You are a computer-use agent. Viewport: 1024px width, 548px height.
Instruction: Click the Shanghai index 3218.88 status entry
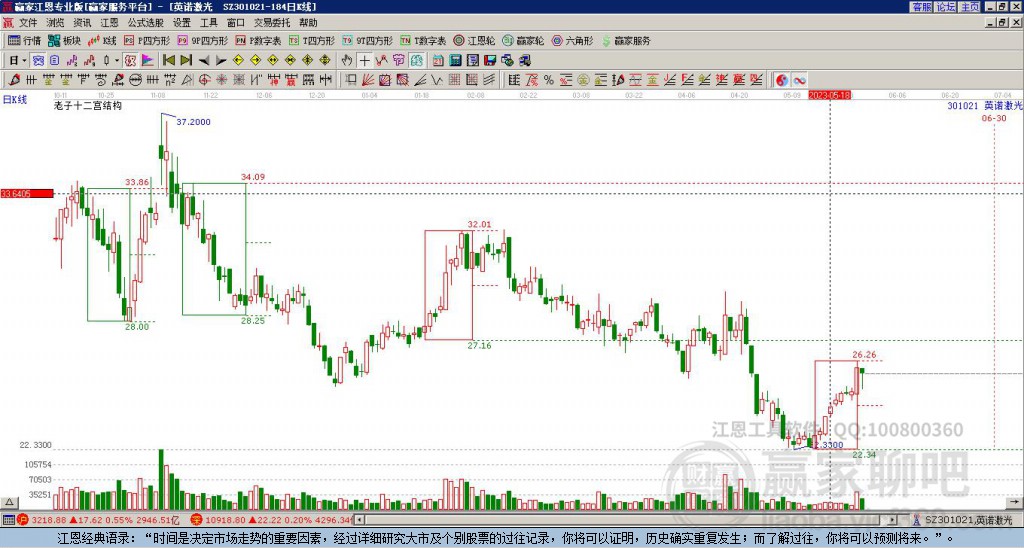[x=100, y=521]
